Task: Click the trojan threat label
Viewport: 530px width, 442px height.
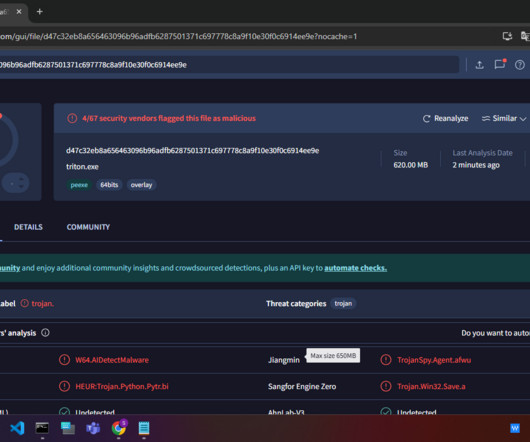Action: (43, 303)
